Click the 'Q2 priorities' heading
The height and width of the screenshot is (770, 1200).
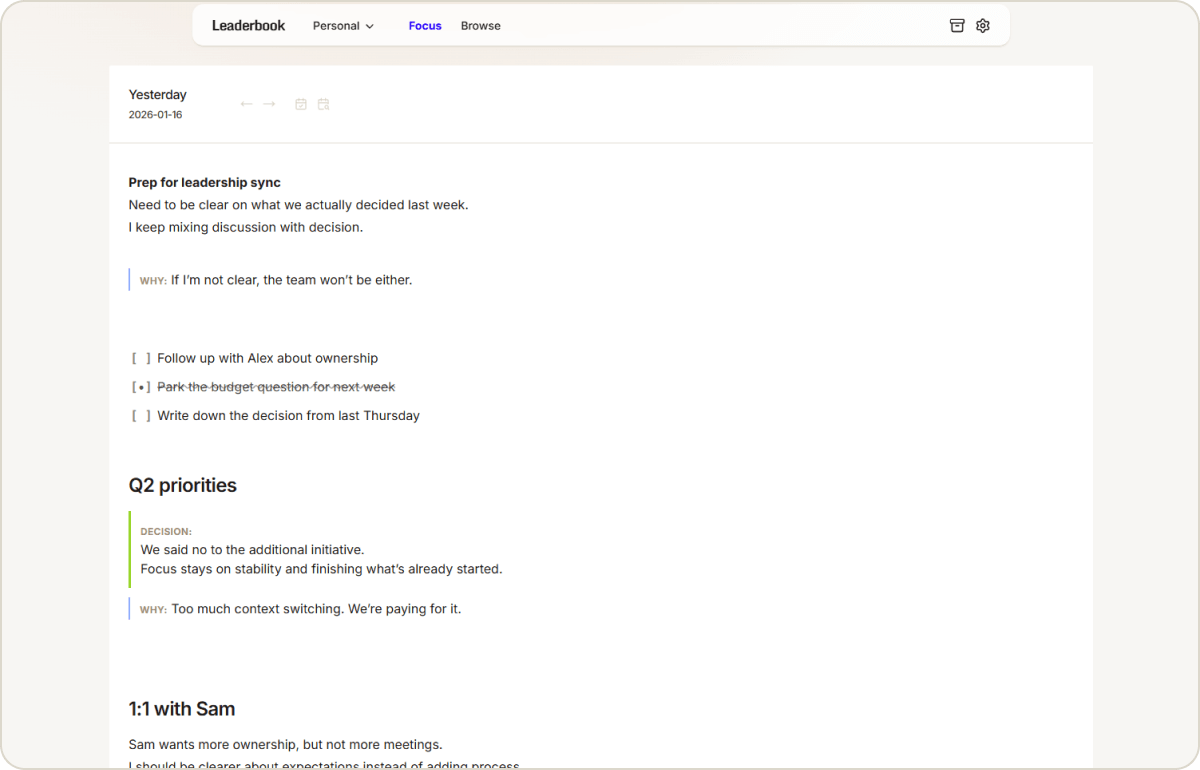pyautogui.click(x=183, y=486)
